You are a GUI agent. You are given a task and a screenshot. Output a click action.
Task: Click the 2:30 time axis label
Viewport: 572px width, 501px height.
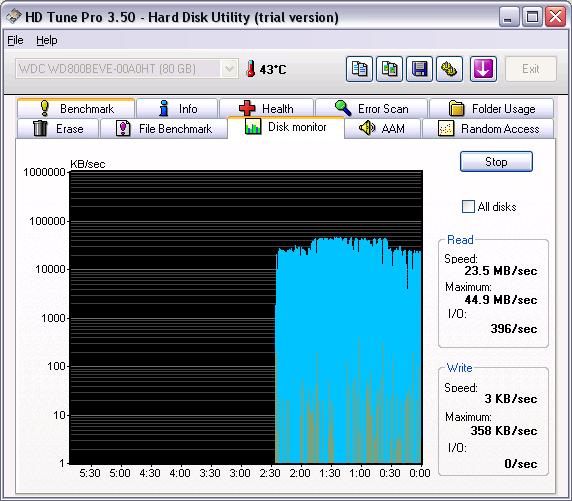[x=270, y=473]
